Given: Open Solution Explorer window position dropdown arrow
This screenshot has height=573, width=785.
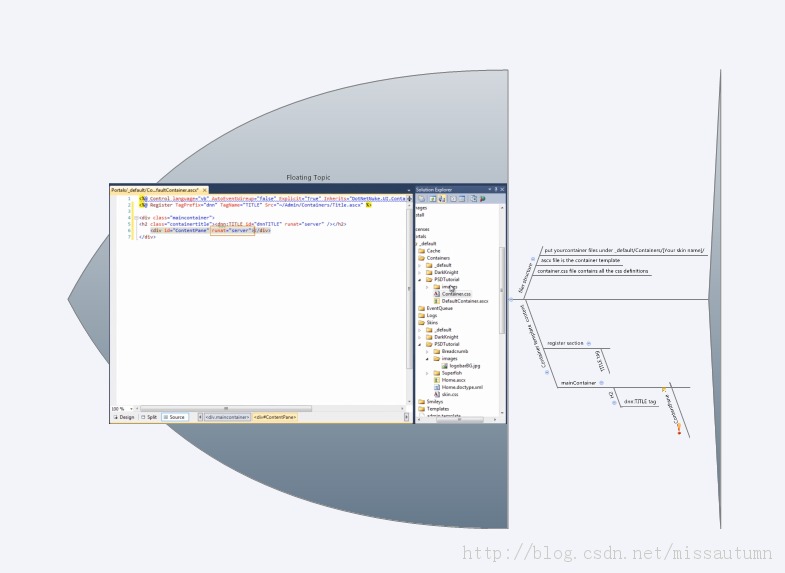Looking at the screenshot, I should pos(490,189).
